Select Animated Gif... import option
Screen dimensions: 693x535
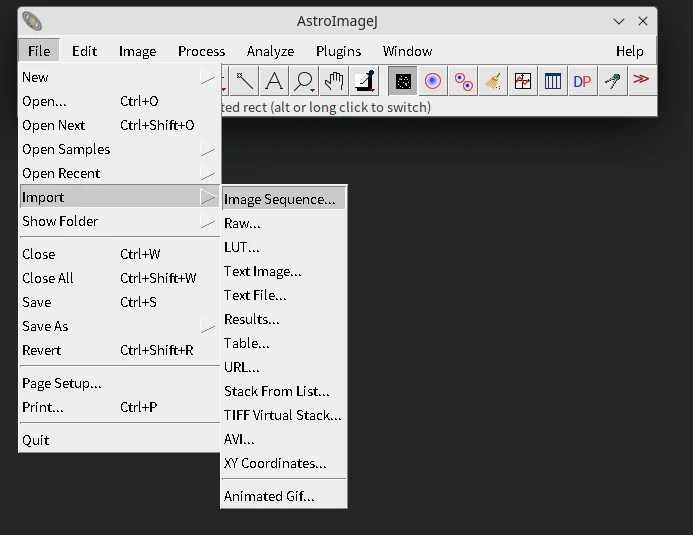click(284, 496)
